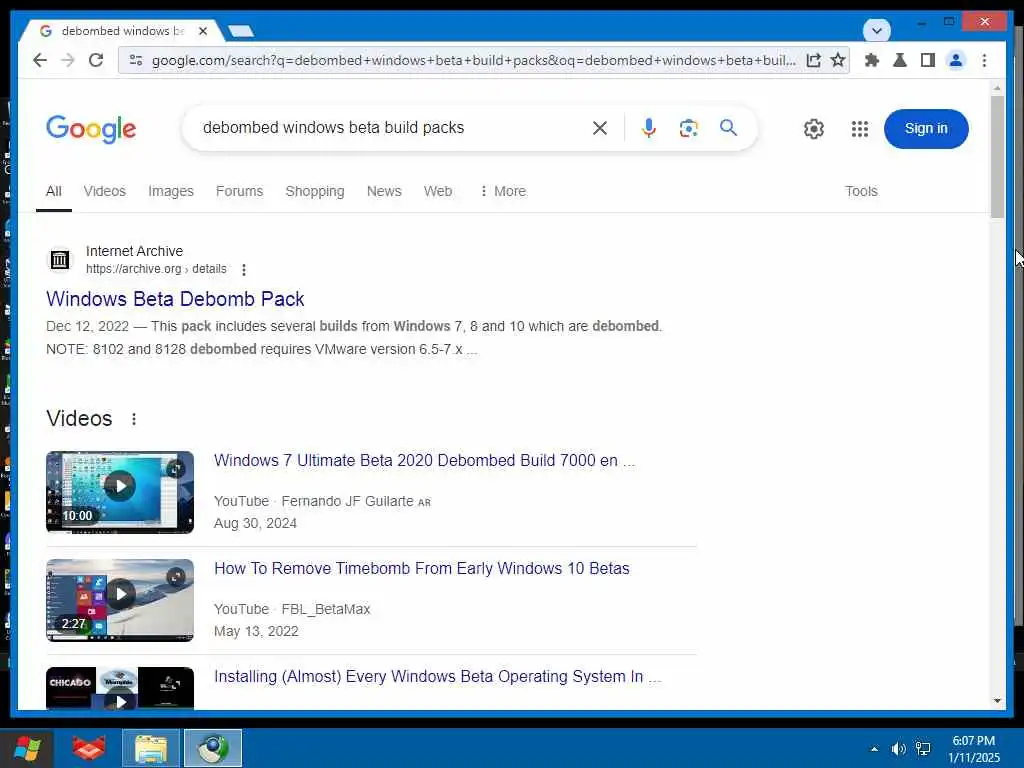Close the debombed windows tab
Screen dimensions: 1024x768
(x=203, y=31)
